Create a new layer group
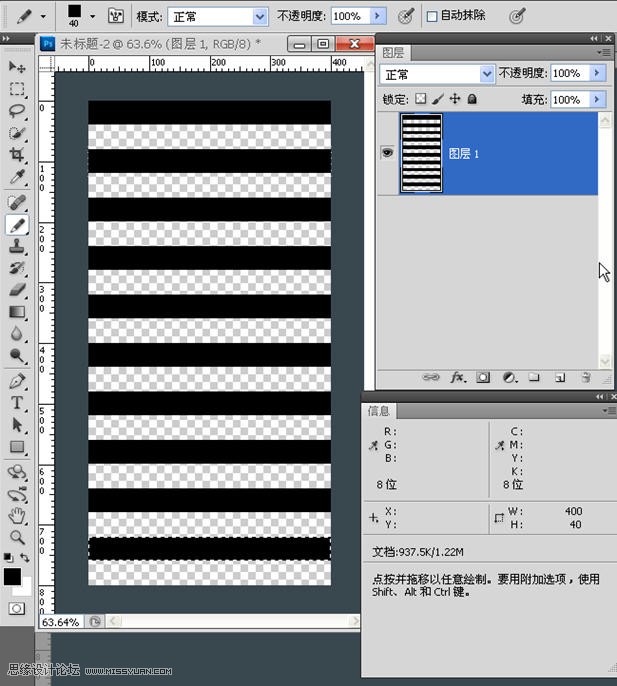 pos(534,378)
